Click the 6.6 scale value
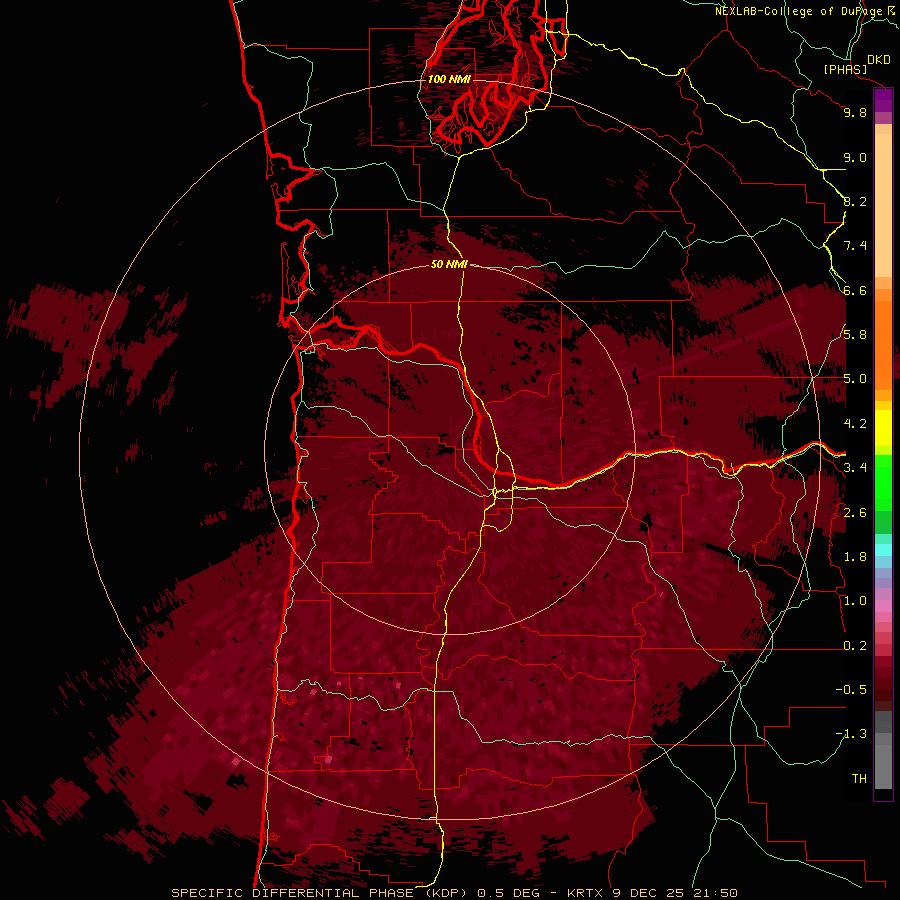 (855, 290)
